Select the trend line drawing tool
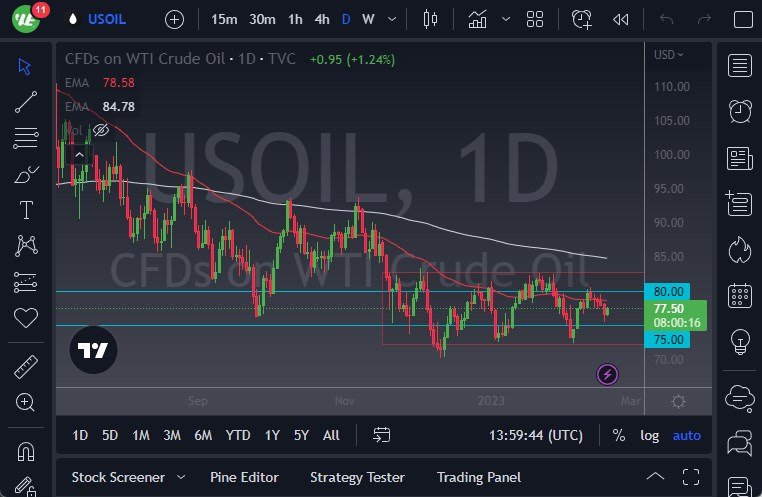 coord(26,101)
